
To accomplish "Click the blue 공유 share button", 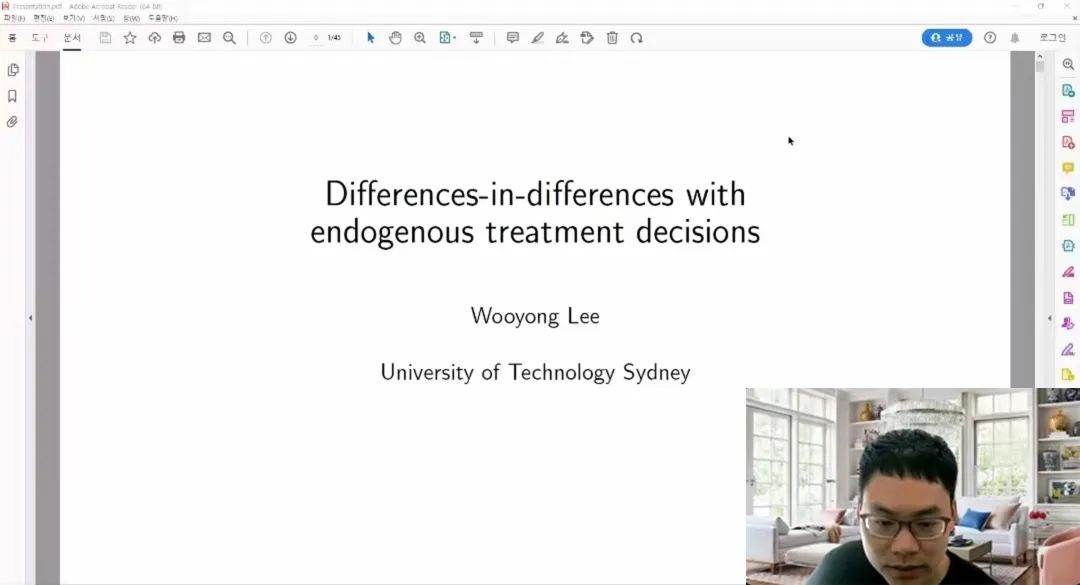I will coord(946,38).
